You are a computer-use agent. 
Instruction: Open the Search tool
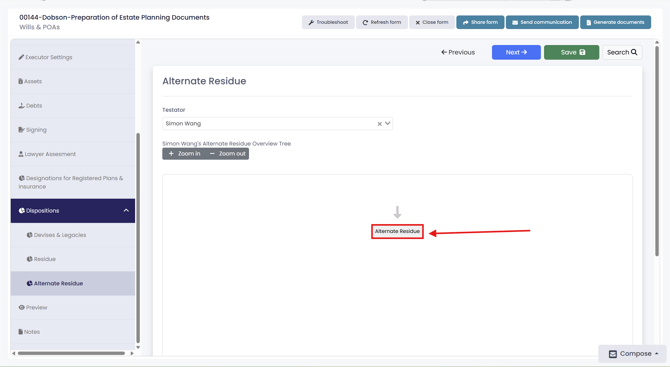pos(622,52)
